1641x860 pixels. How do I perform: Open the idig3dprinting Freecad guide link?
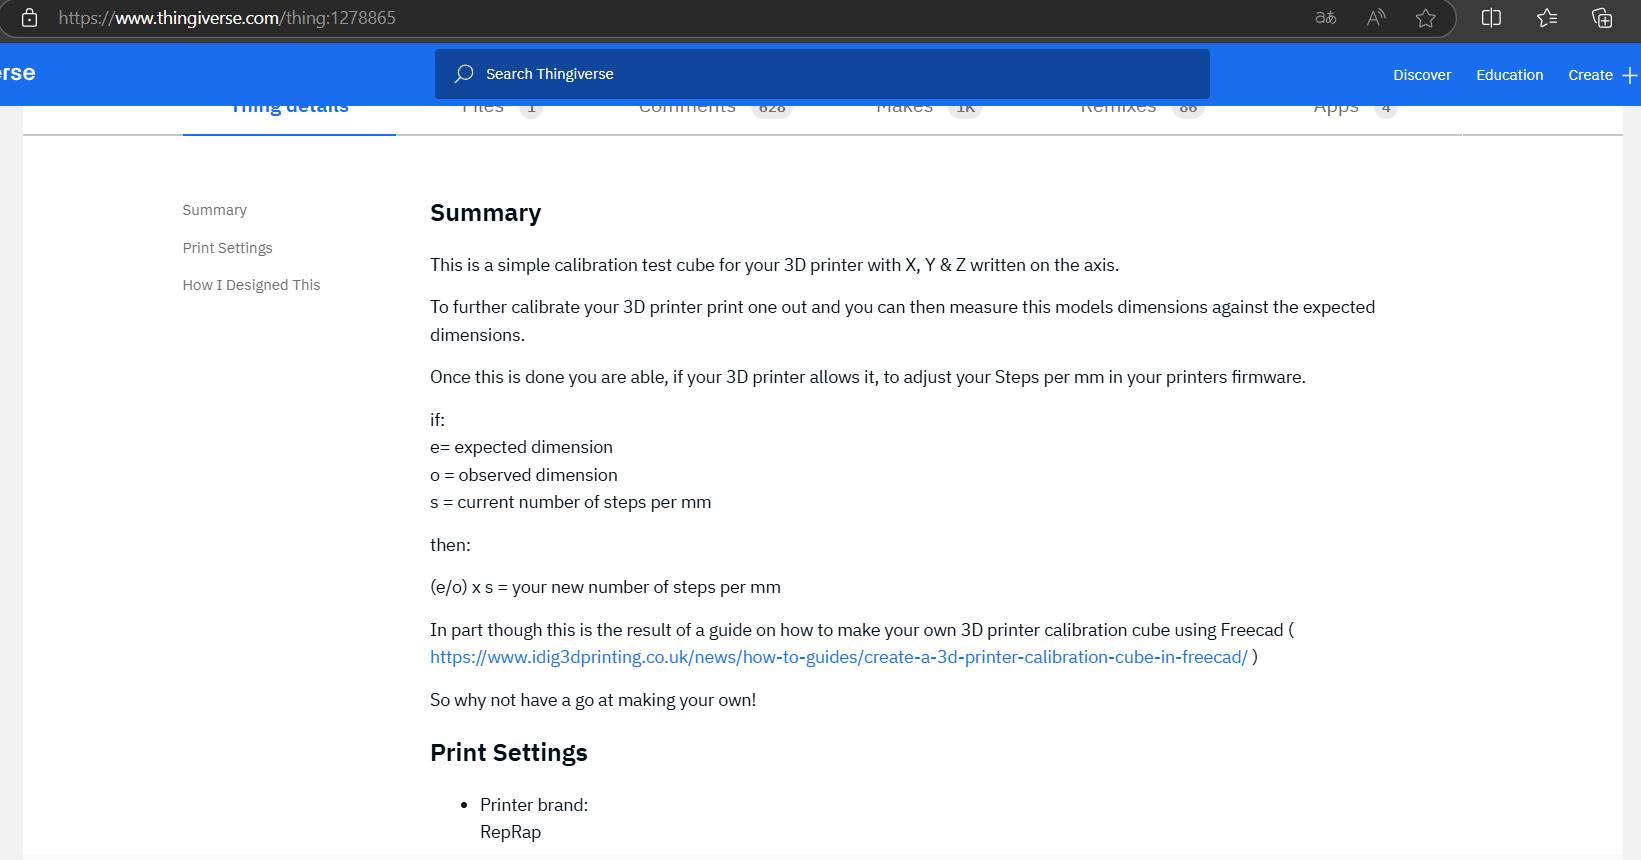point(839,657)
